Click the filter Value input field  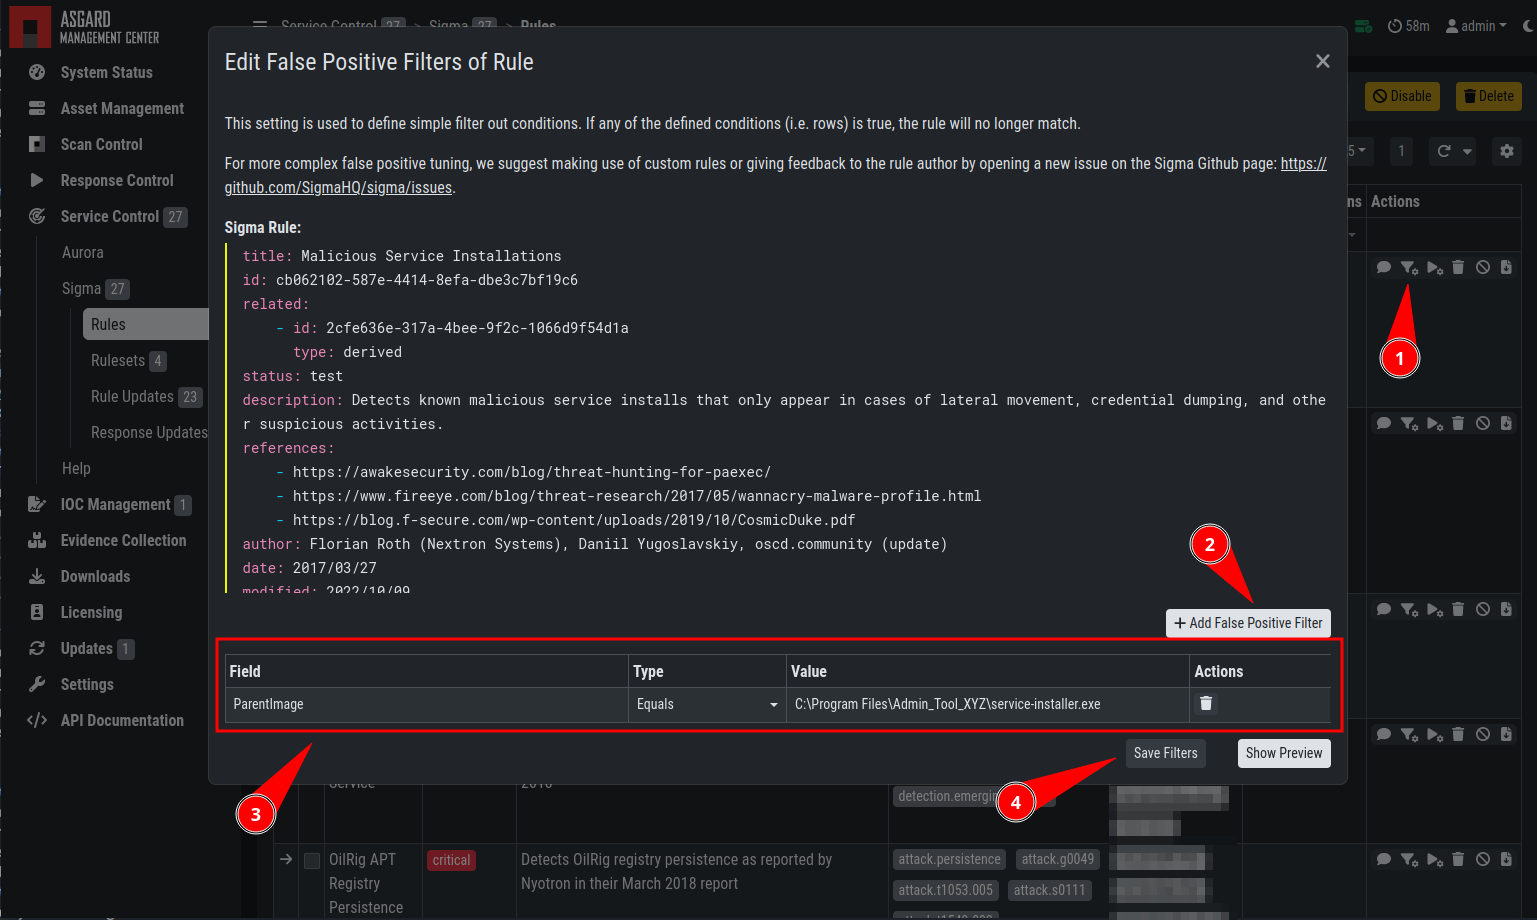[x=987, y=704]
